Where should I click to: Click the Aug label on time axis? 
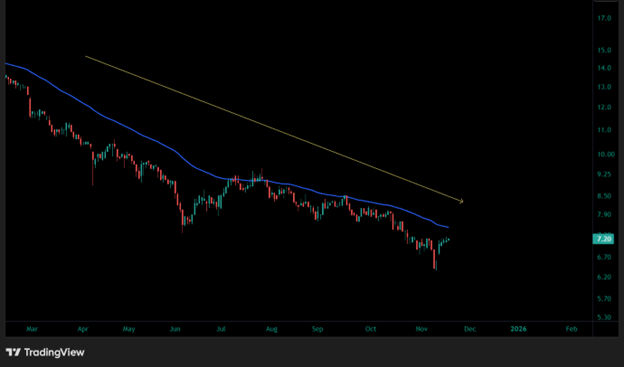(x=271, y=329)
